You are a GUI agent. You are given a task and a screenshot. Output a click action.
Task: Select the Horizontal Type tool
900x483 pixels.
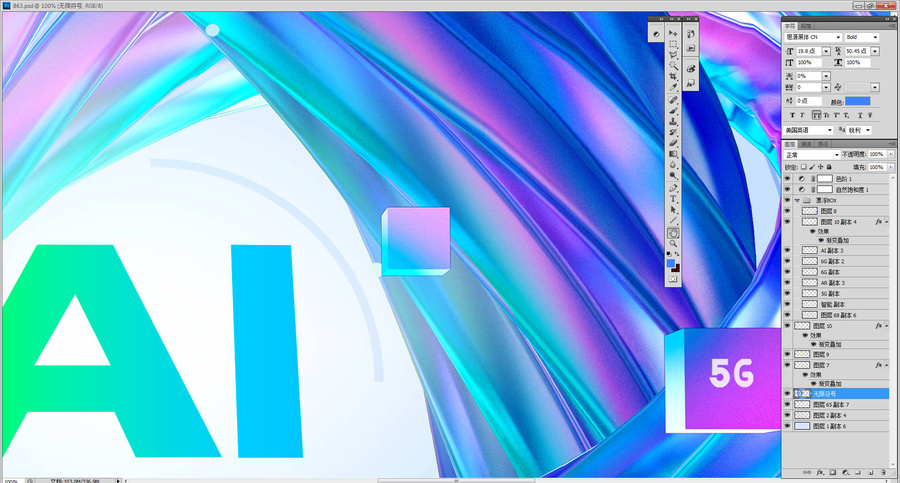click(673, 199)
